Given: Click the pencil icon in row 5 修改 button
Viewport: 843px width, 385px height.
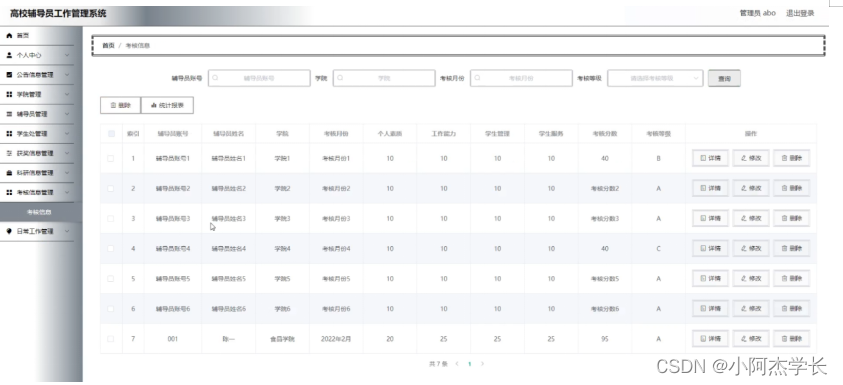Looking at the screenshot, I should point(744,279).
